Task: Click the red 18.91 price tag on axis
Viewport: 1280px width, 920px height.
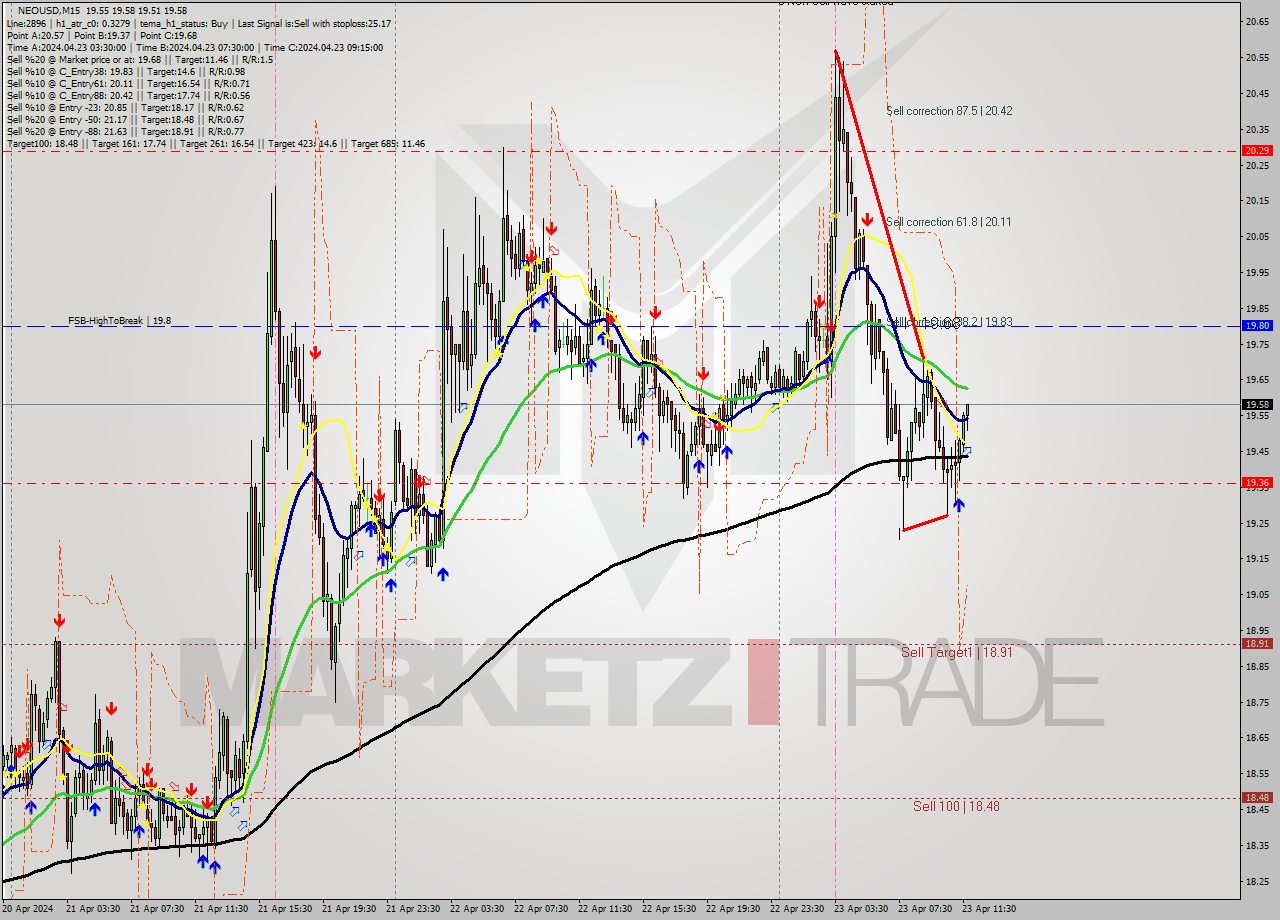Action: point(1257,643)
